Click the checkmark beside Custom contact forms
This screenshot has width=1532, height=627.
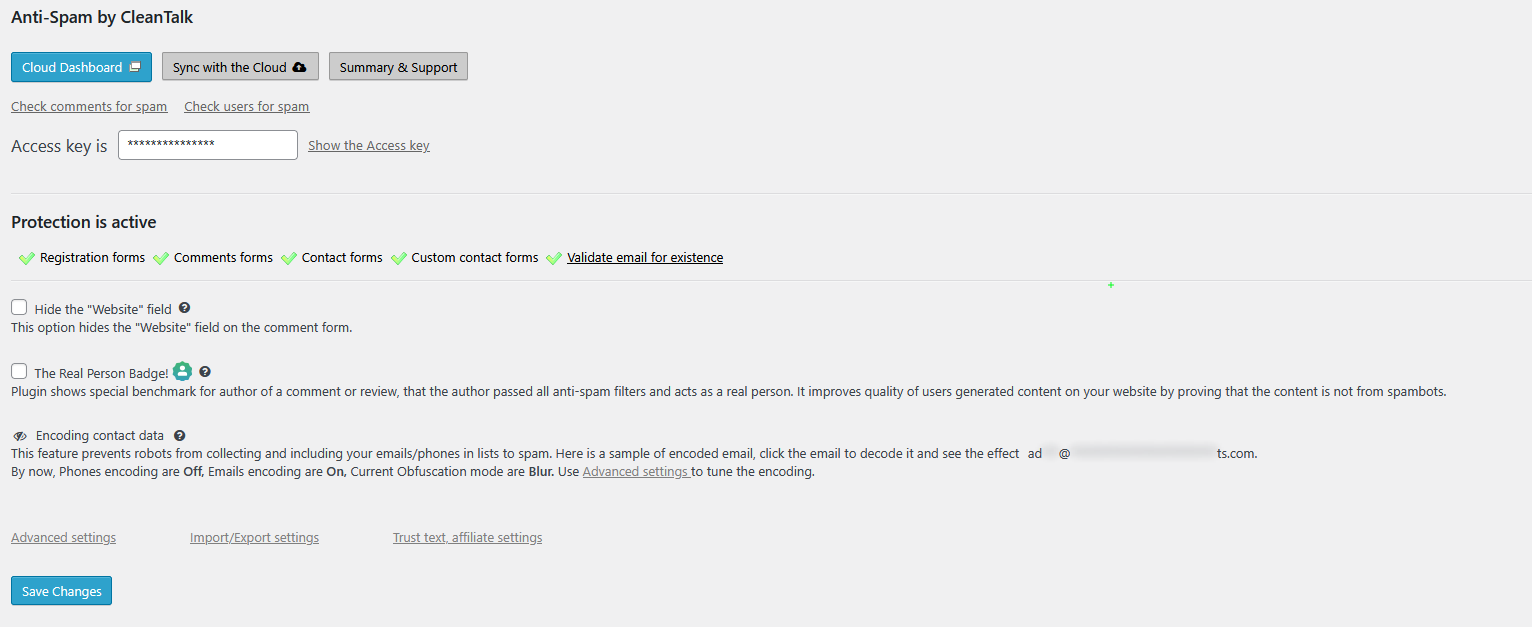click(x=398, y=257)
